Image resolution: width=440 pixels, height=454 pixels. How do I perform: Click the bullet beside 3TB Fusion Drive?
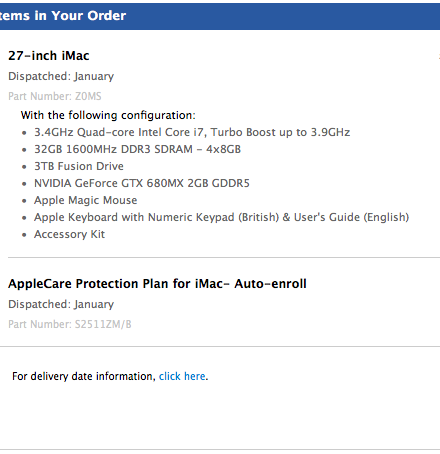24,167
